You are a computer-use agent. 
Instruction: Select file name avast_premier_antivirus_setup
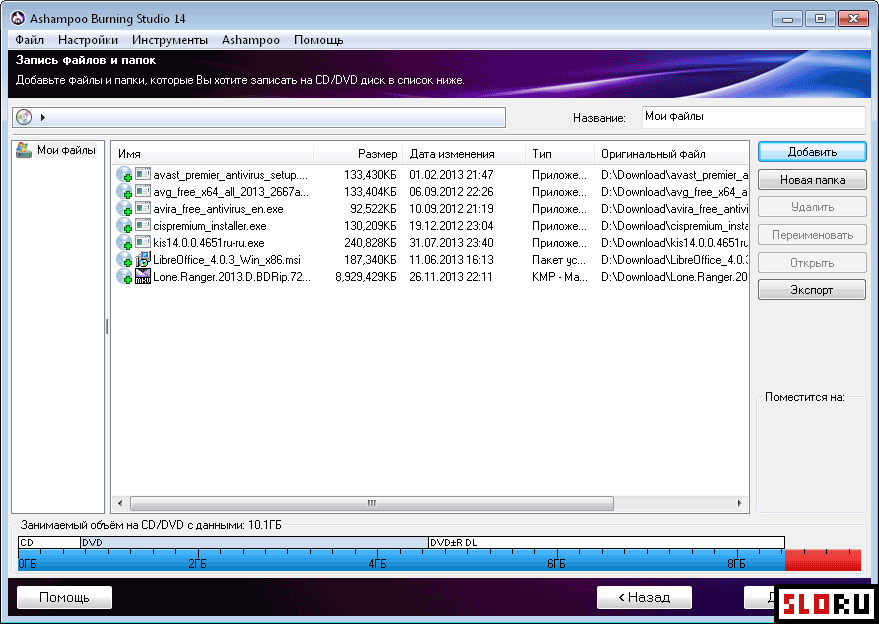click(230, 175)
